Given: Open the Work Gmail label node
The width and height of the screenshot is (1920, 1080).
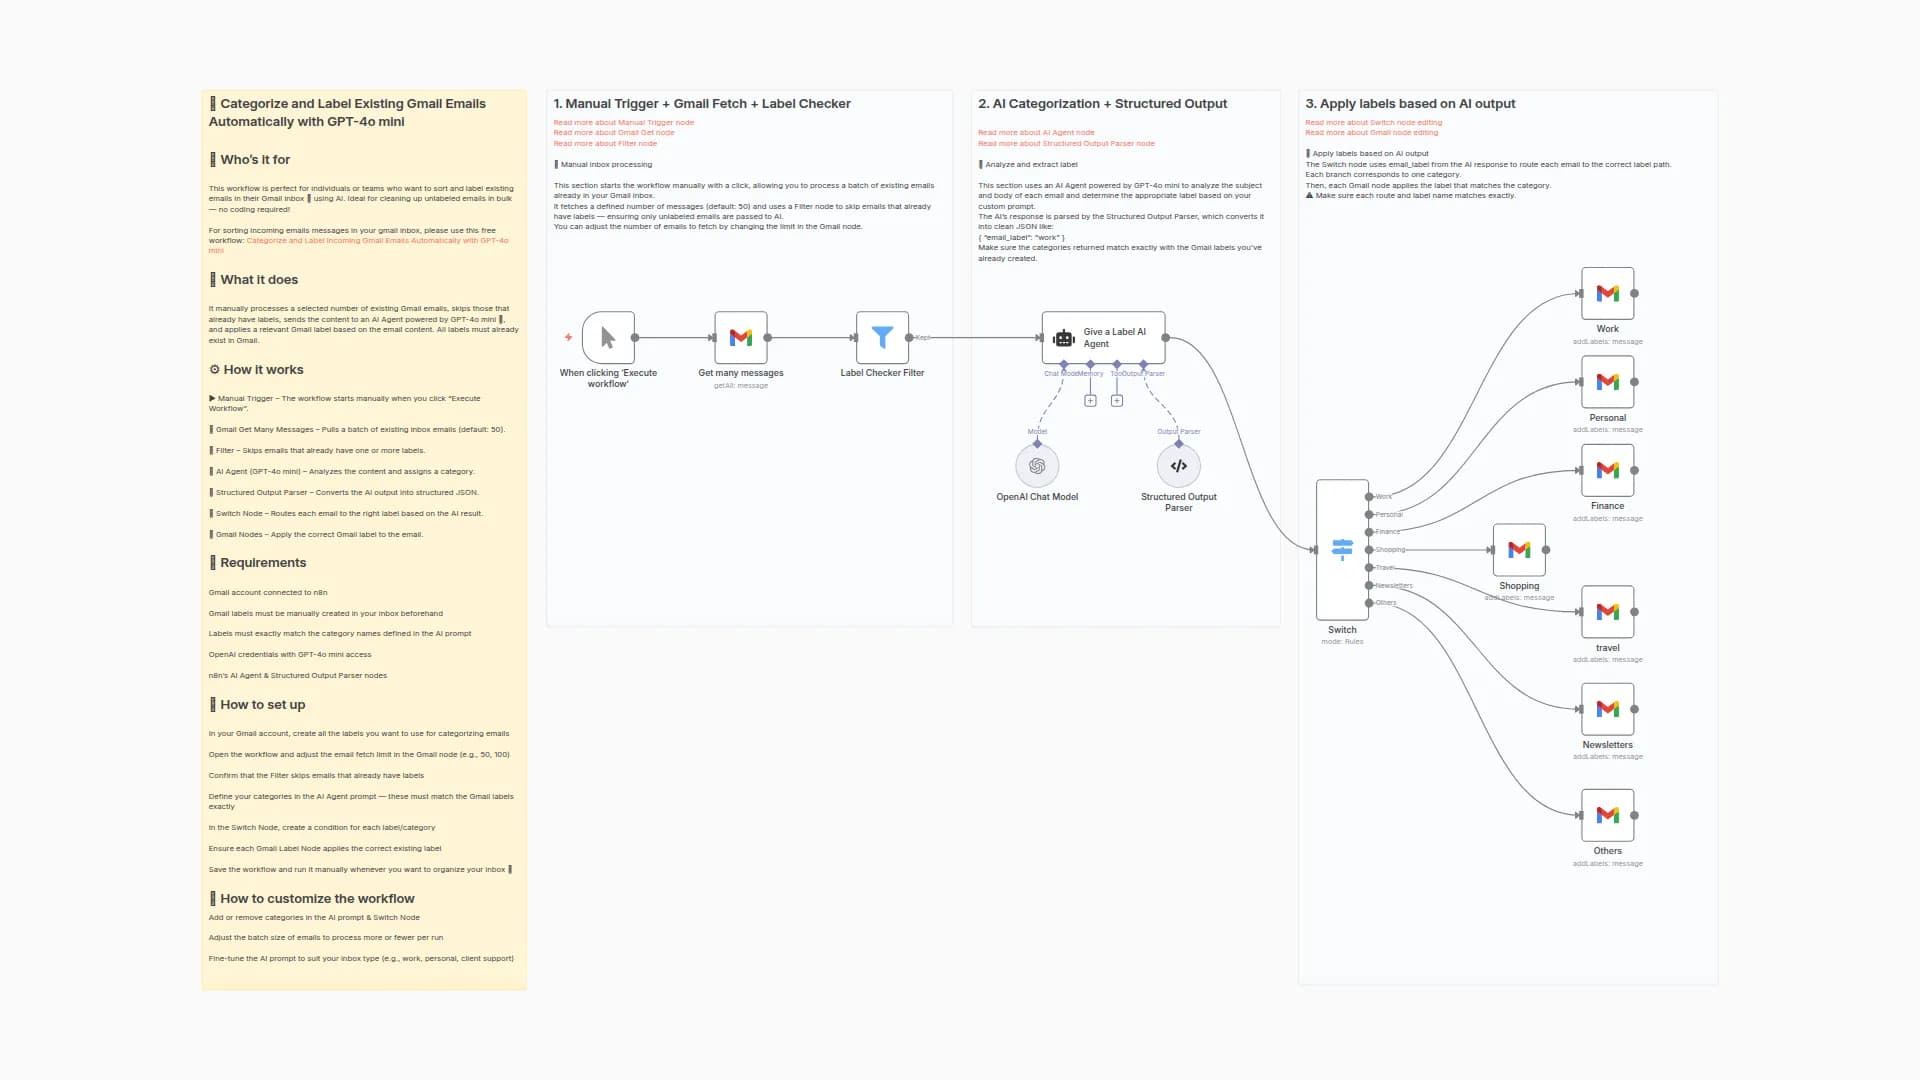Looking at the screenshot, I should coord(1607,293).
